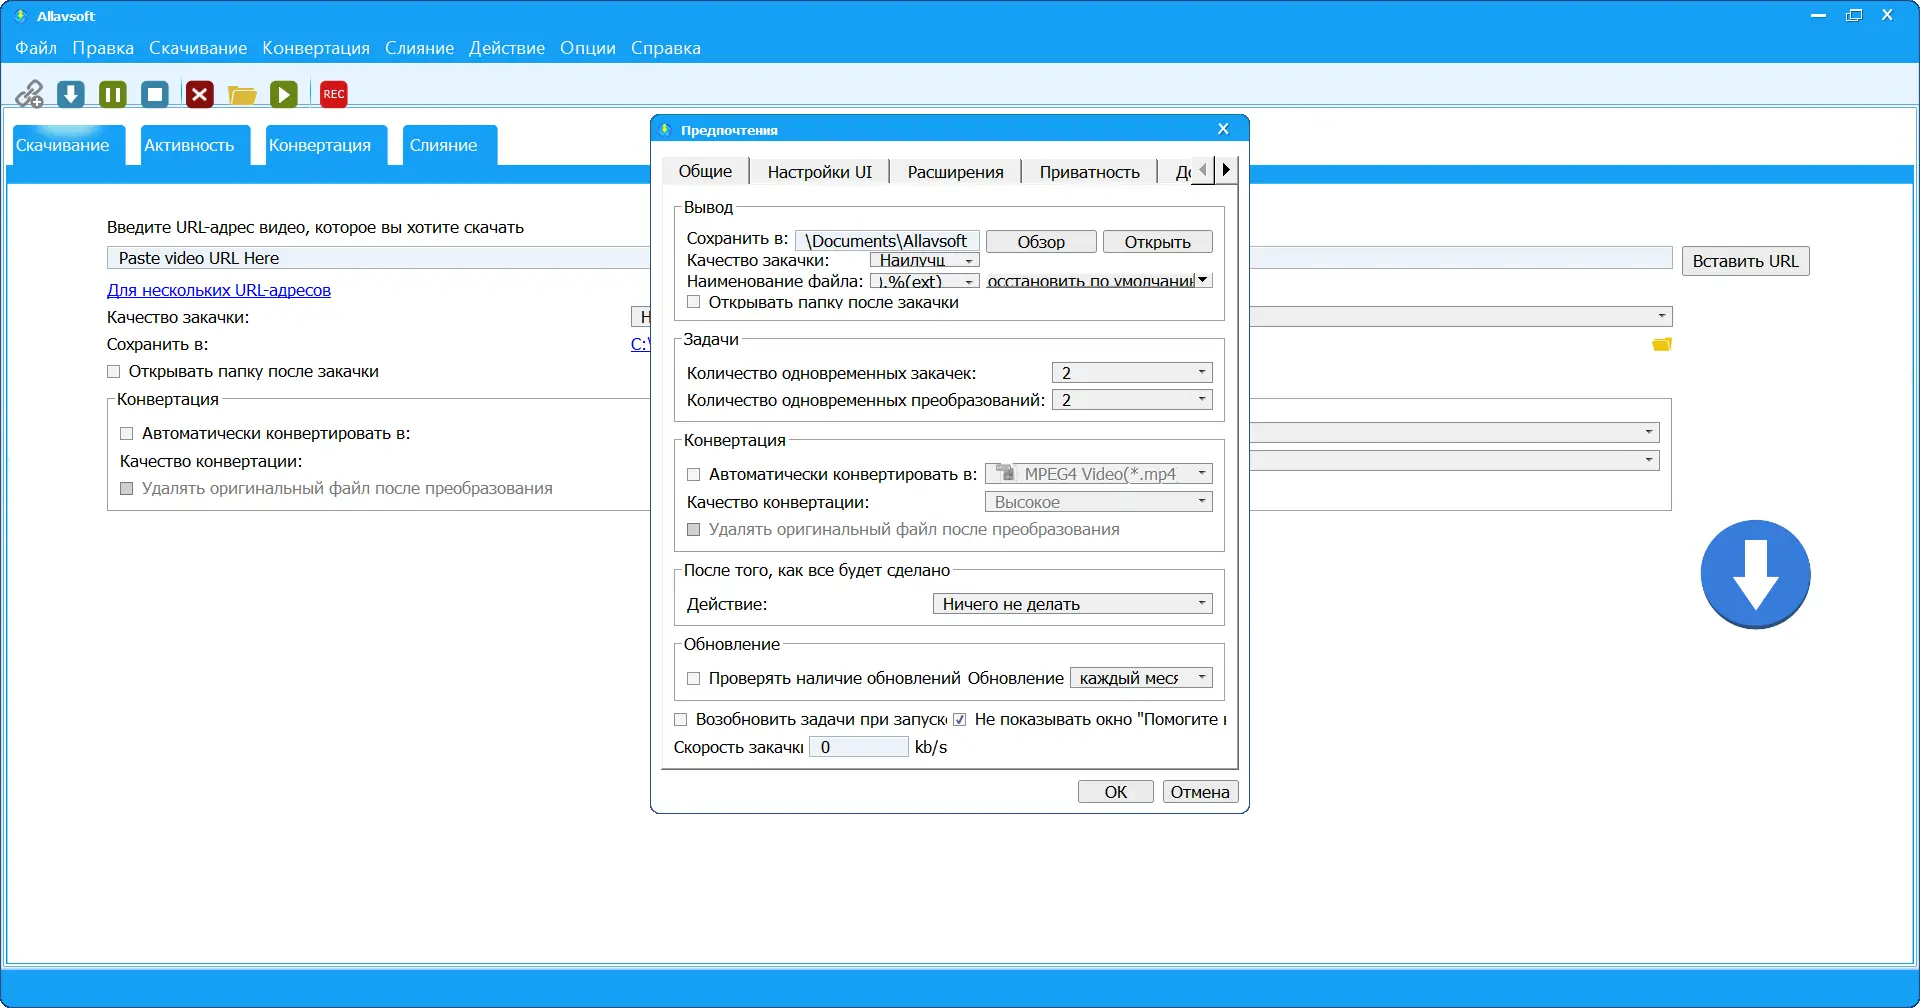Screen dimensions: 1920x1008
Task: Switch to the 'Приватность' preferences tab
Action: tap(1090, 172)
